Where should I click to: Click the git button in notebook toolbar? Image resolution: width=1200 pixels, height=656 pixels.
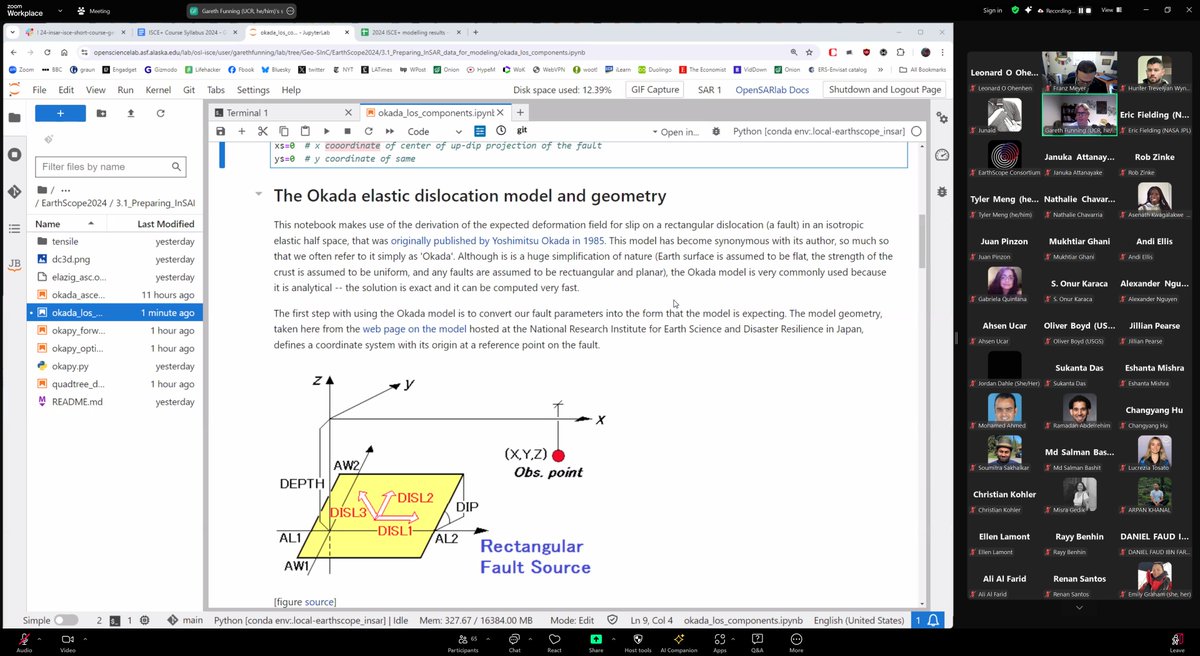point(522,131)
